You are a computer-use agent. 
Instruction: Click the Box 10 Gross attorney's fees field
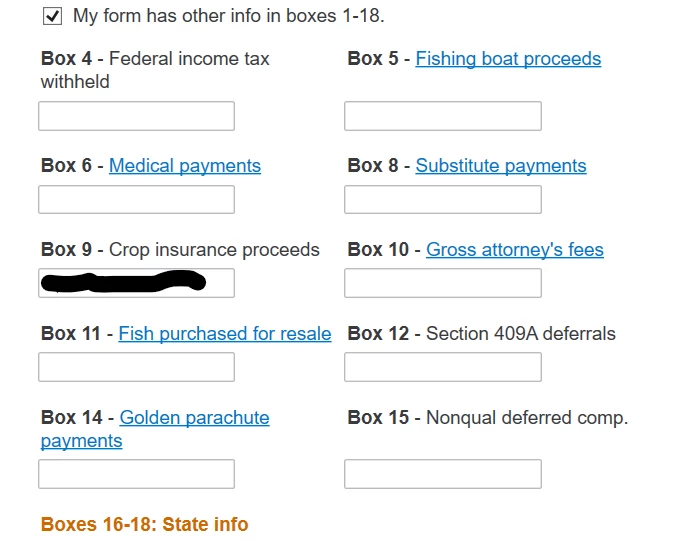pos(443,283)
